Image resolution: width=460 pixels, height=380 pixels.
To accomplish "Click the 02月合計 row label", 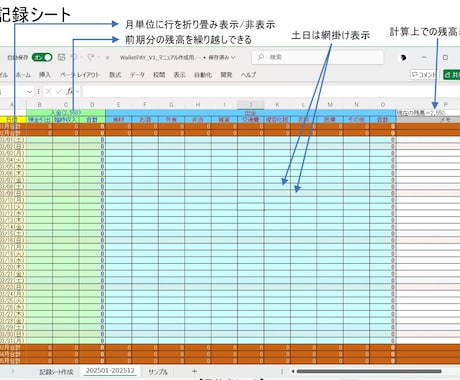I will 13,133.
